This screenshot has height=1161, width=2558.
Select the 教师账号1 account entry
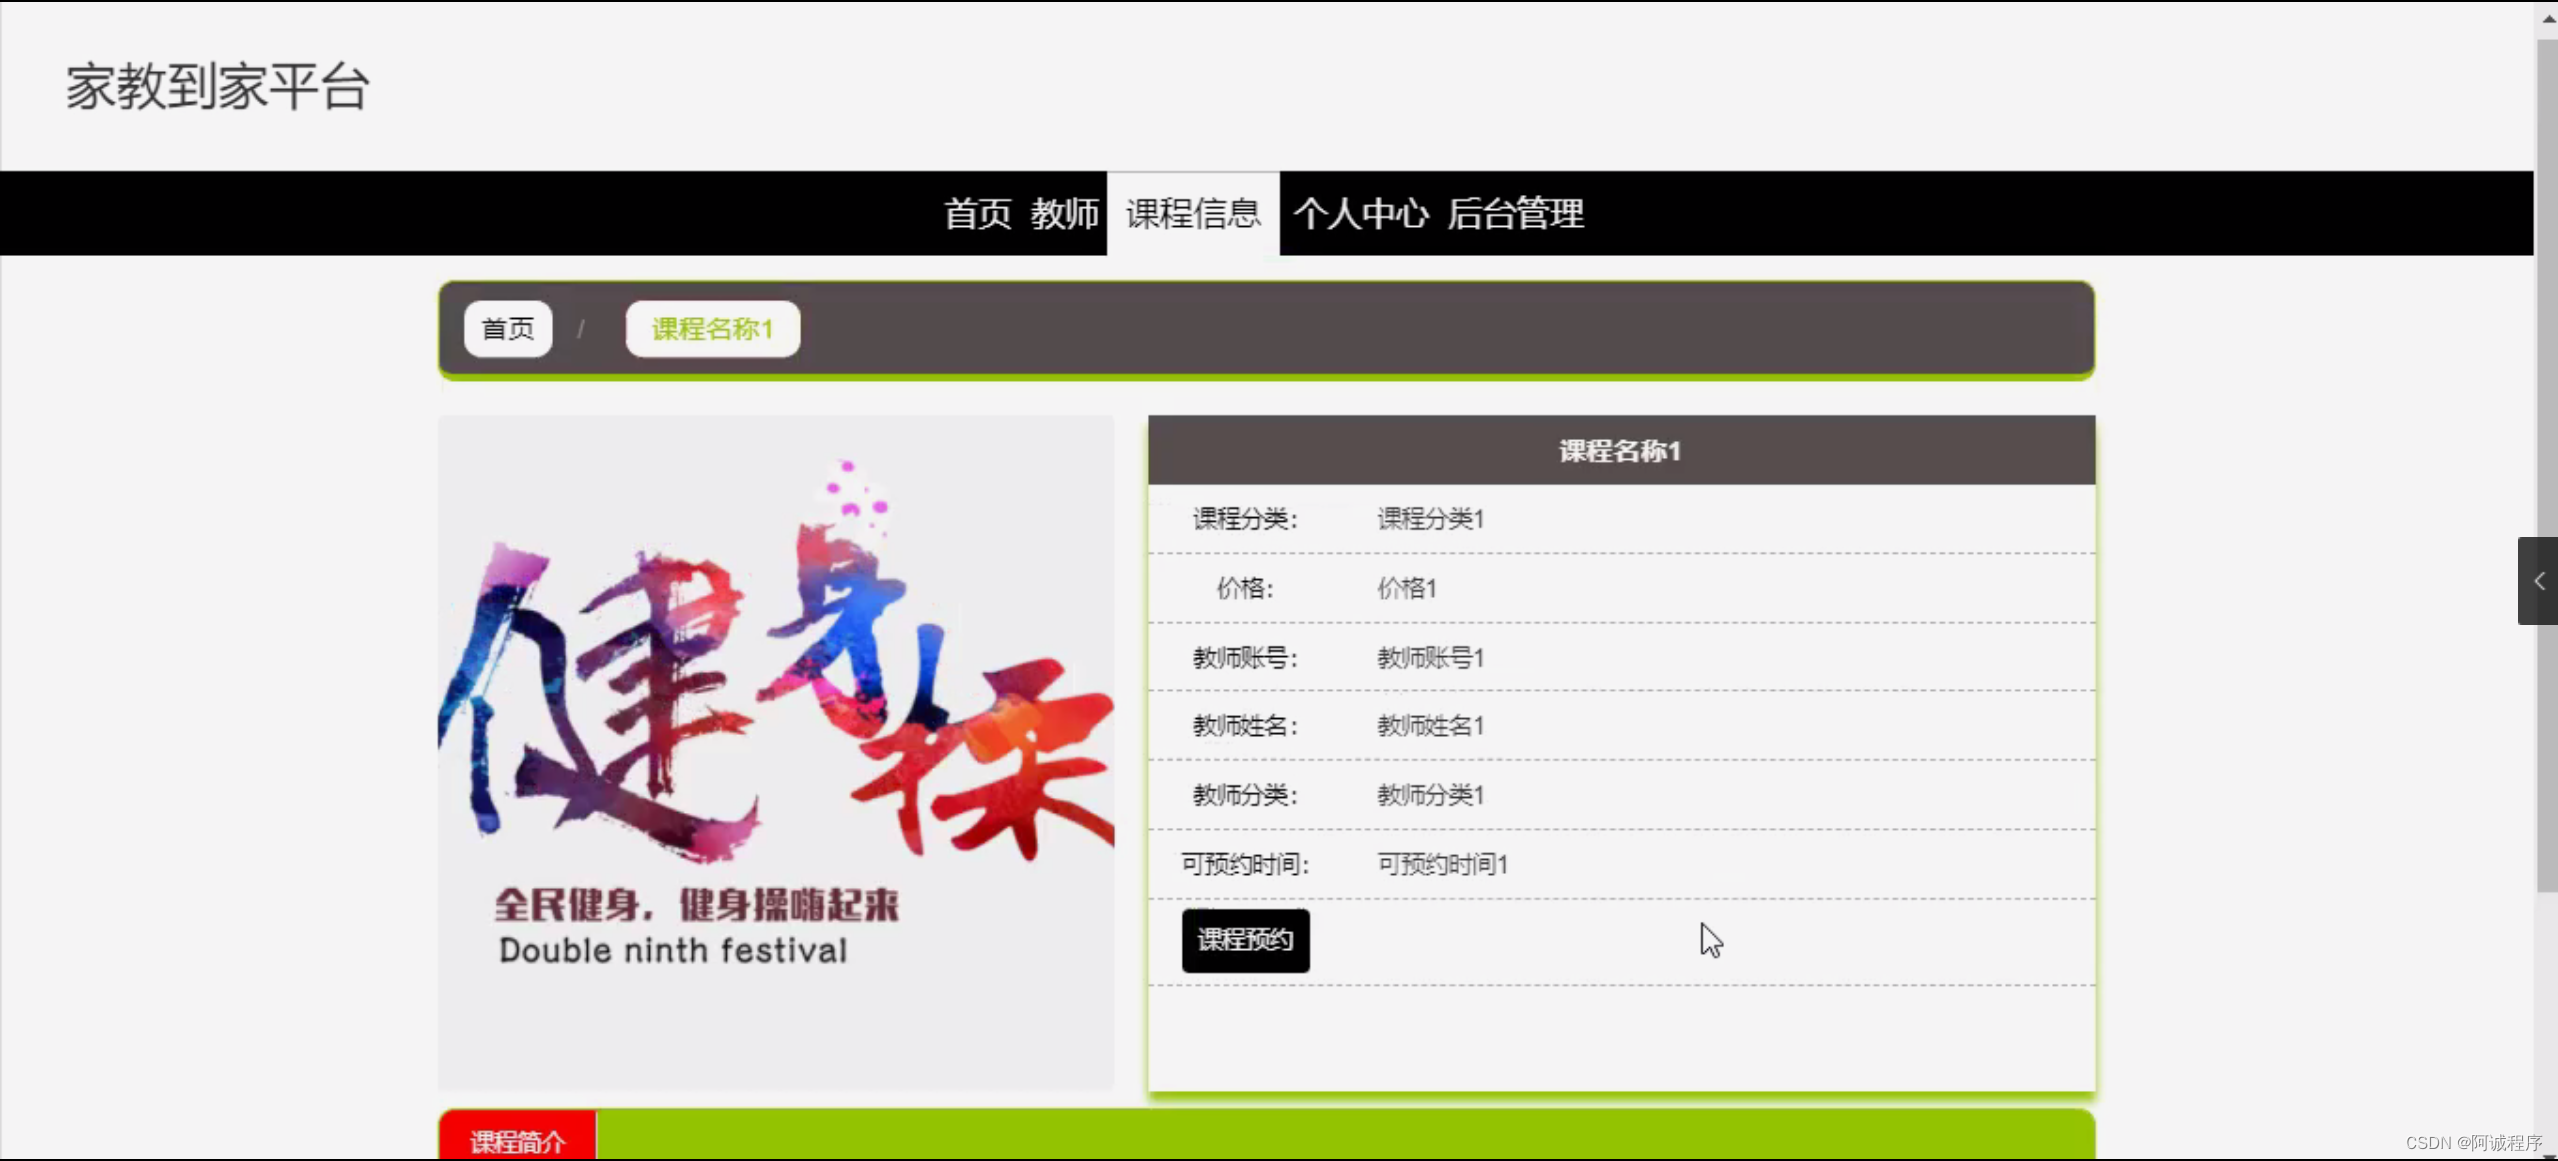(x=1429, y=657)
